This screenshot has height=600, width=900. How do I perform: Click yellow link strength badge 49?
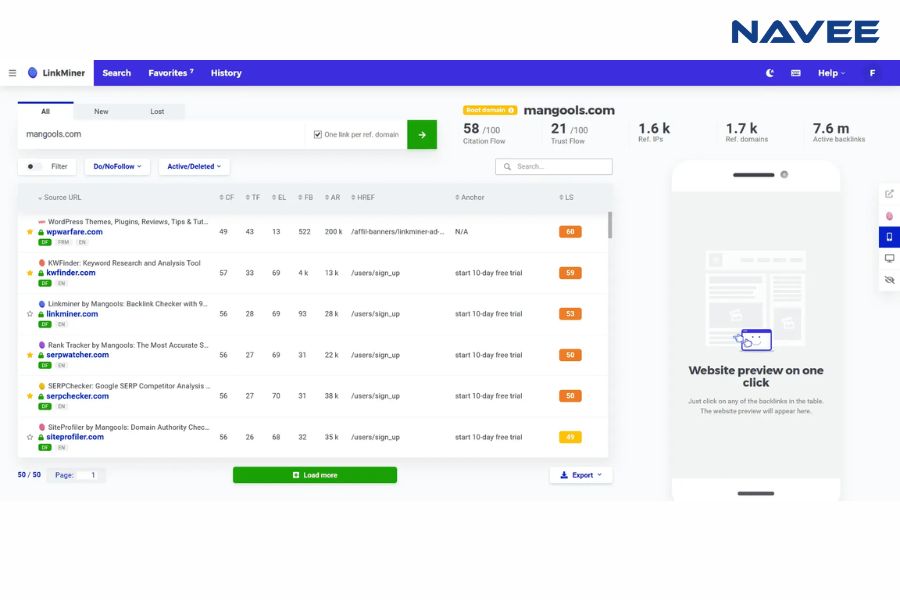point(570,437)
